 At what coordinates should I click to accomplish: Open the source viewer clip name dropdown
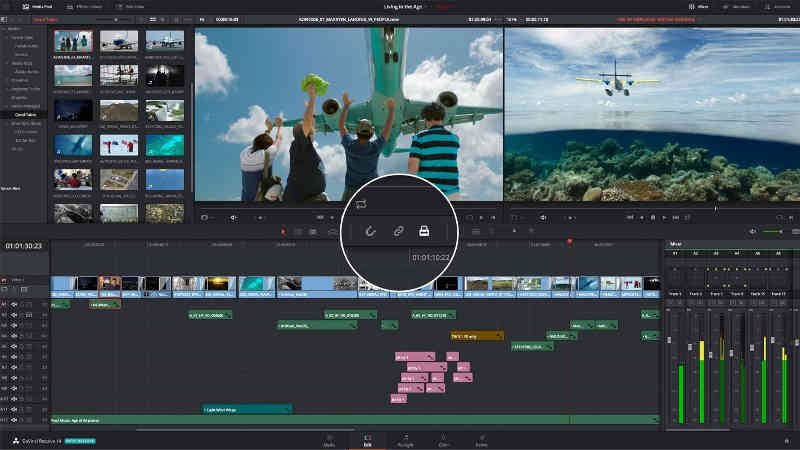pos(348,19)
